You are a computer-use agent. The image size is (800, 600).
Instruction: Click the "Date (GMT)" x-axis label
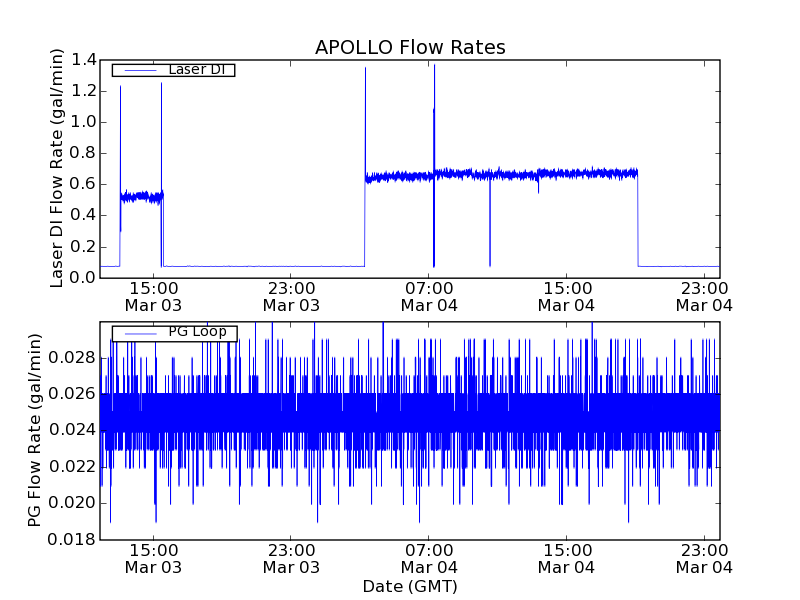[410, 586]
